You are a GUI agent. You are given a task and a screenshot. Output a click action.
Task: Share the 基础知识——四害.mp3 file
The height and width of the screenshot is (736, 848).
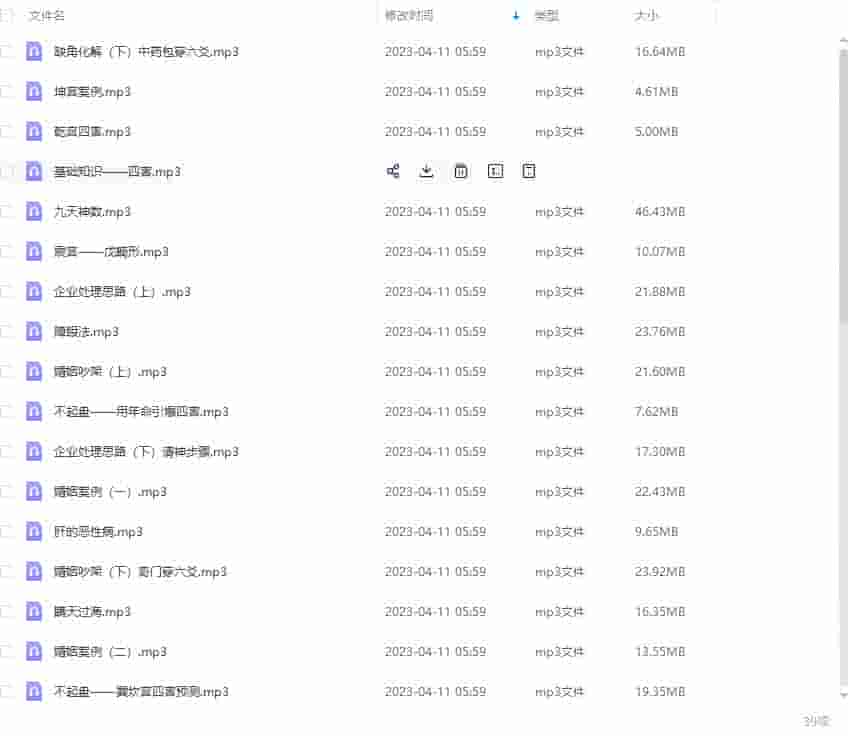pos(393,171)
